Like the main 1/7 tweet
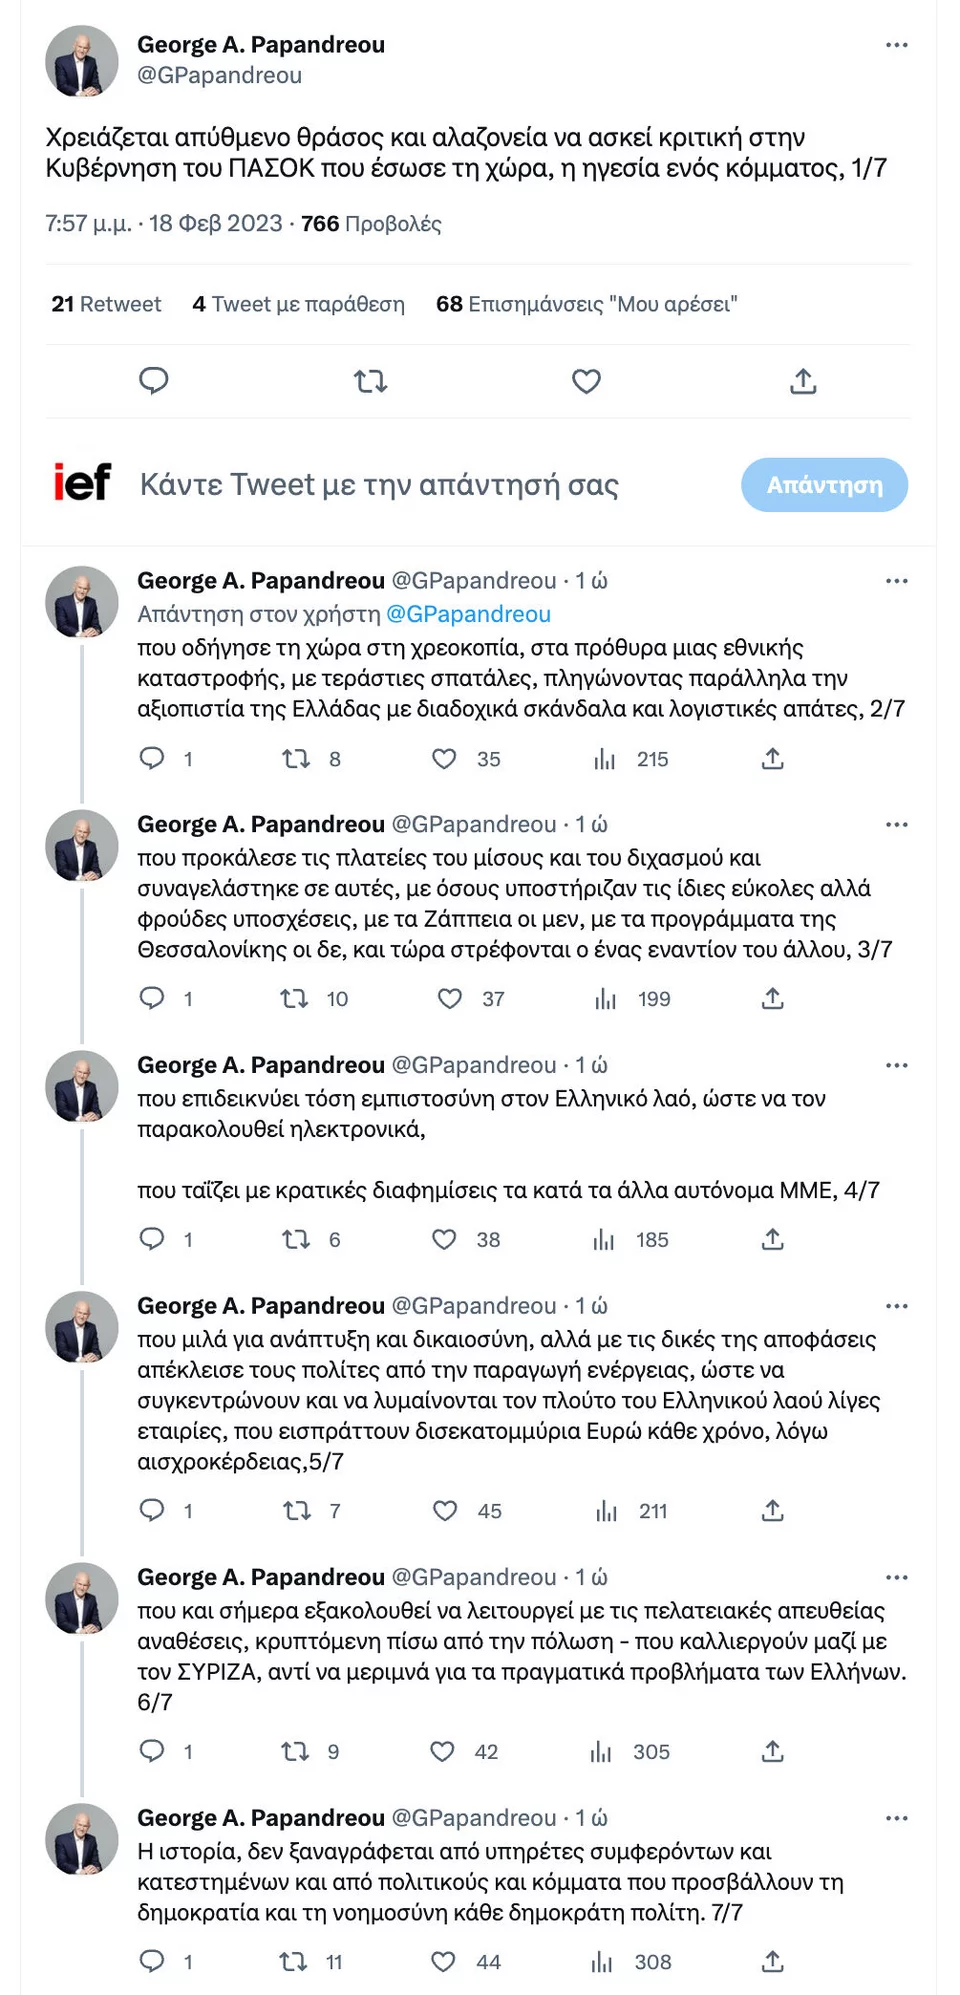 pyautogui.click(x=586, y=381)
